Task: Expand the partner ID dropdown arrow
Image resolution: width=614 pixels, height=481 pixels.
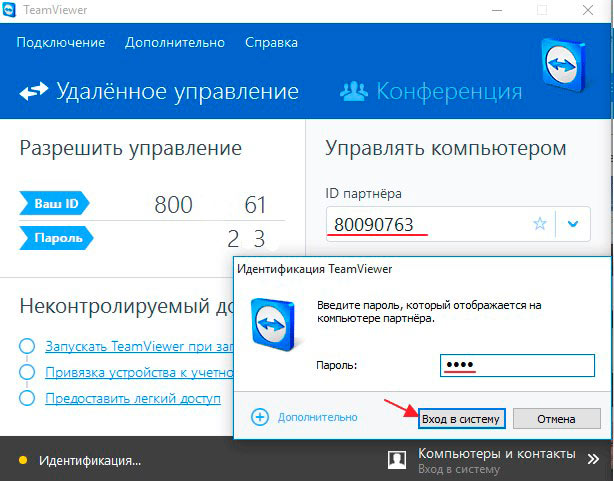Action: [573, 224]
